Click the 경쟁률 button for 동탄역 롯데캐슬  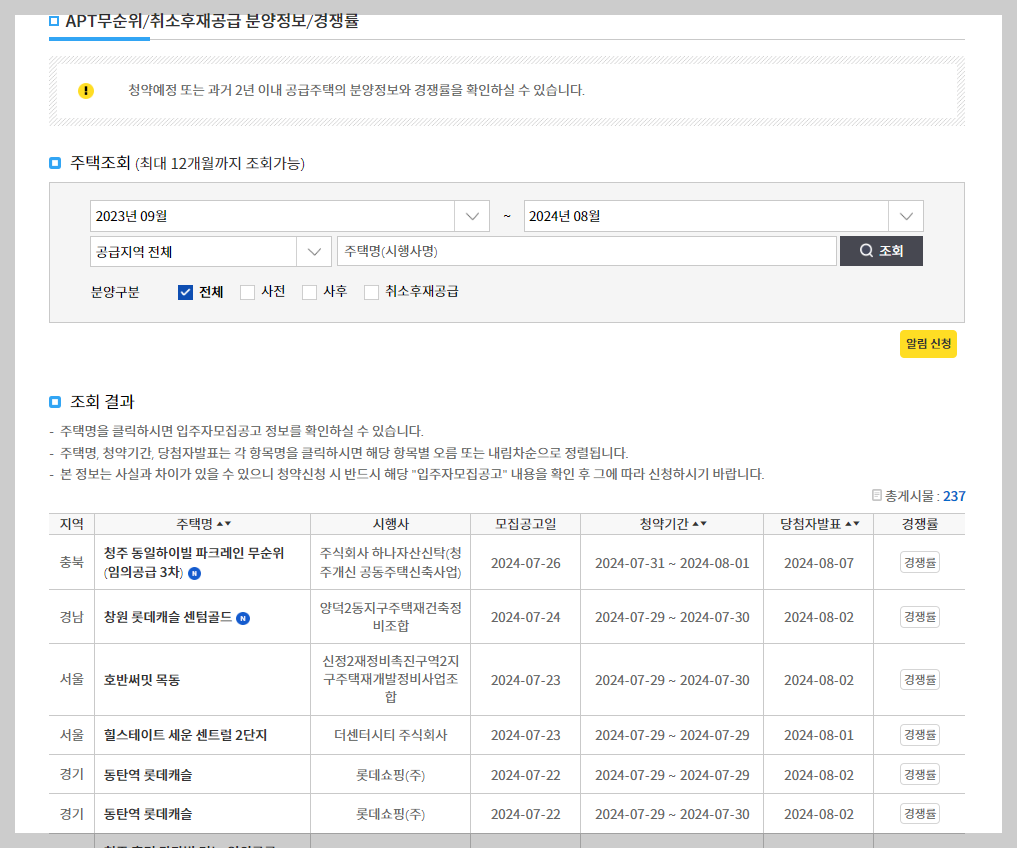(919, 773)
